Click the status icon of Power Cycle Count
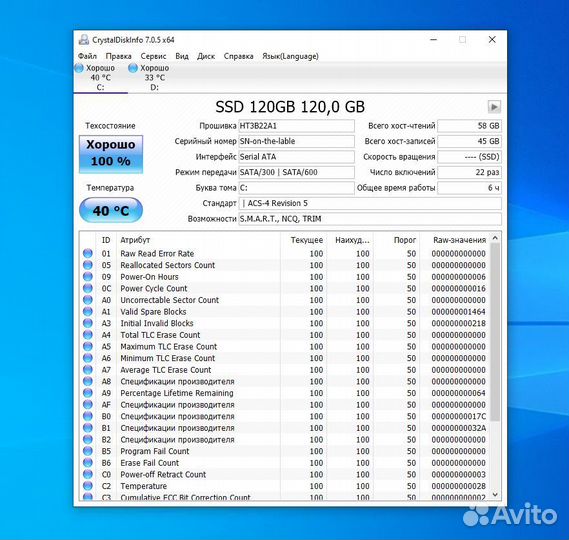This screenshot has width=569, height=540. pos(88,288)
